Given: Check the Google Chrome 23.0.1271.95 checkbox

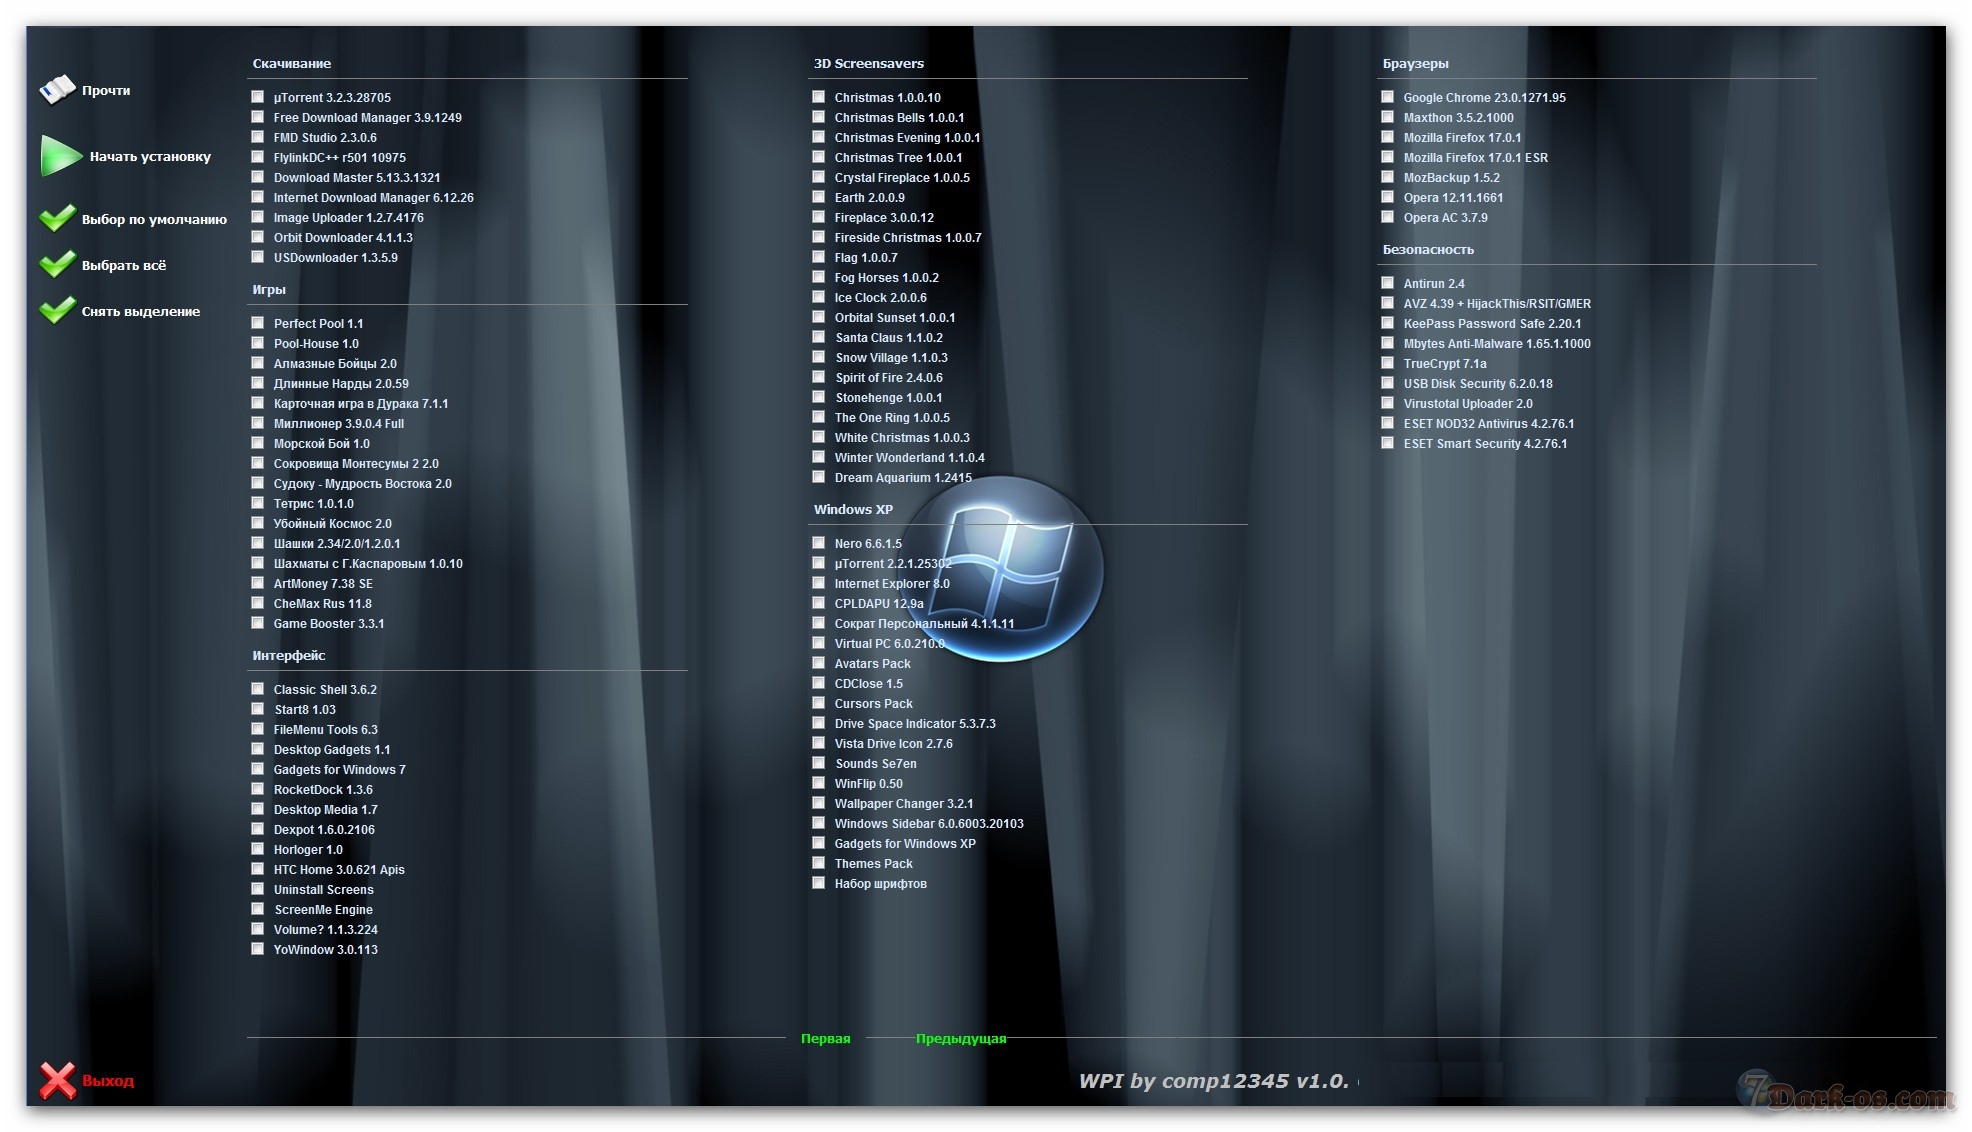Looking at the screenshot, I should pos(1388,97).
